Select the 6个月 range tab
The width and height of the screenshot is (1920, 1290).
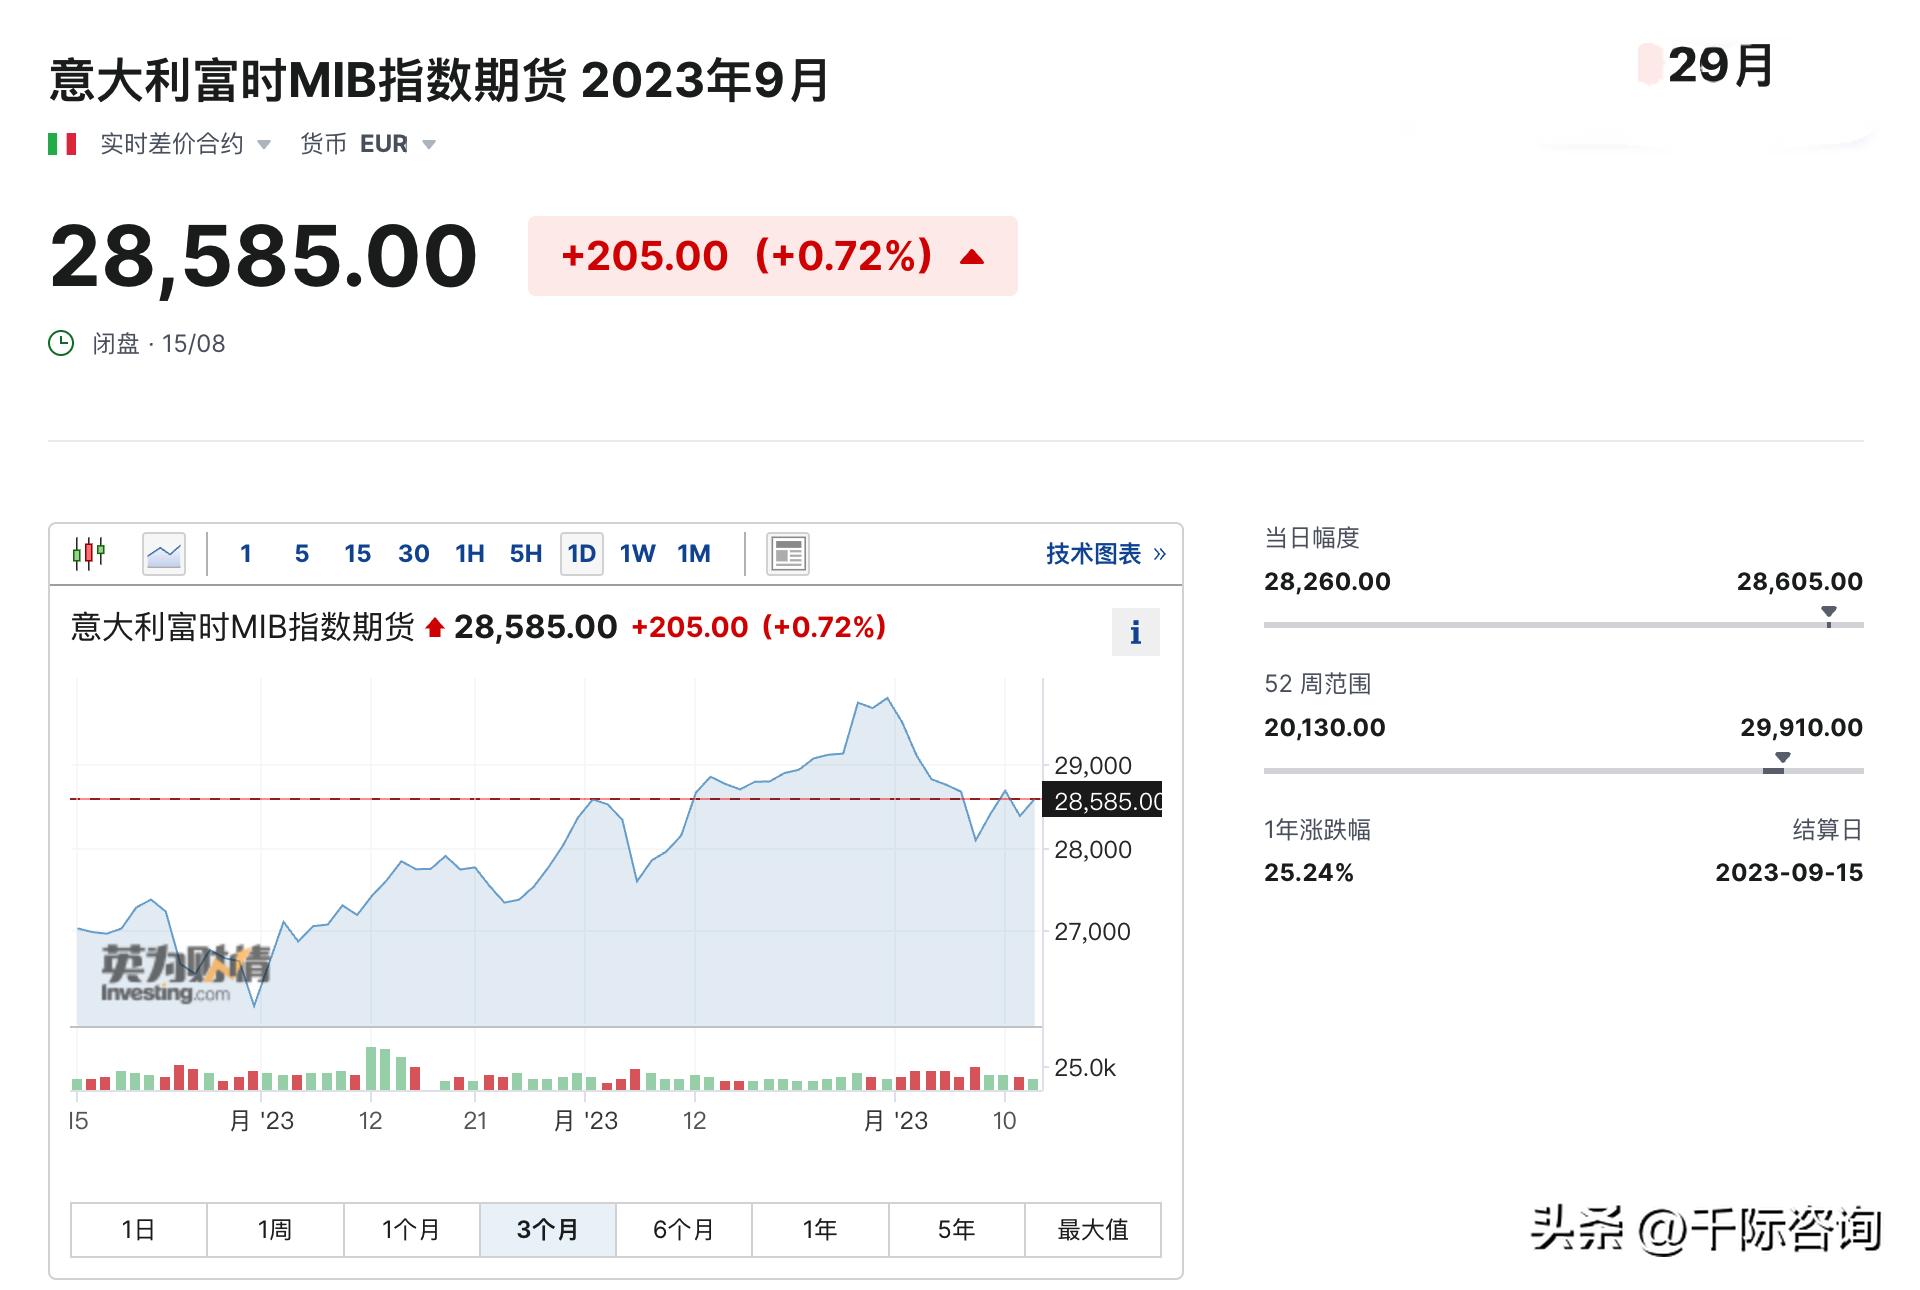point(683,1229)
